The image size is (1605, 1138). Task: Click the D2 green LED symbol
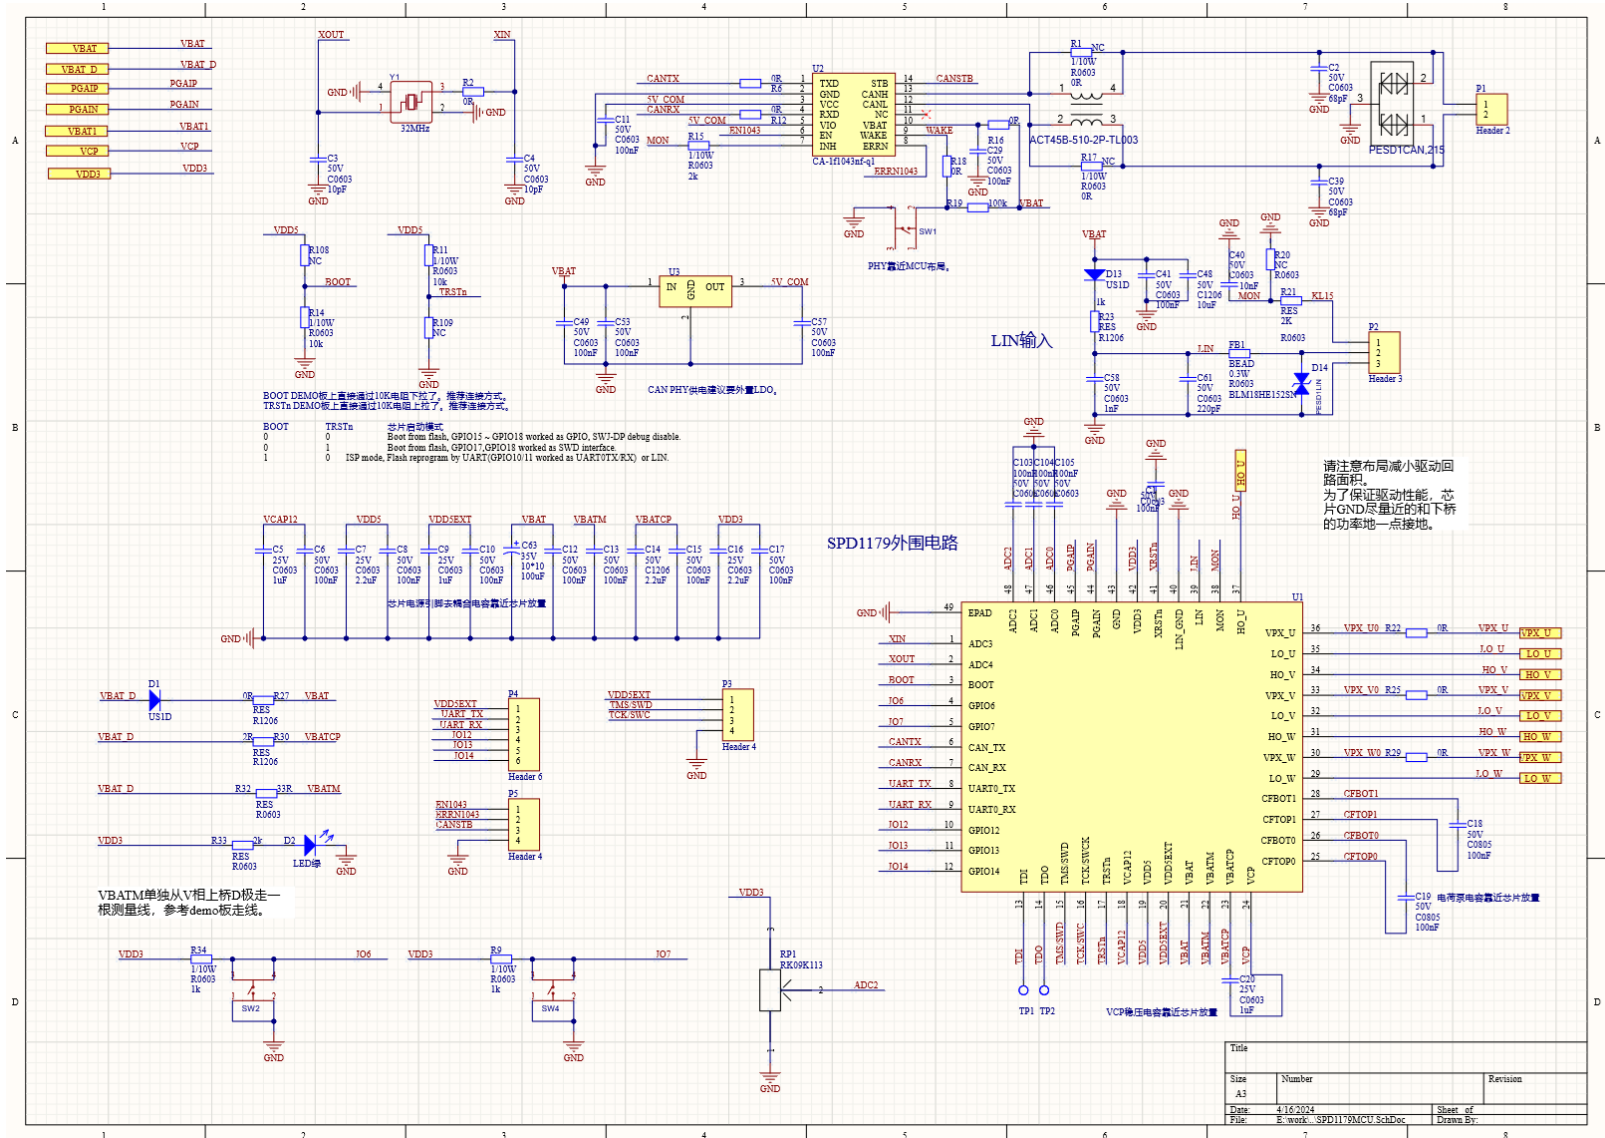click(311, 845)
